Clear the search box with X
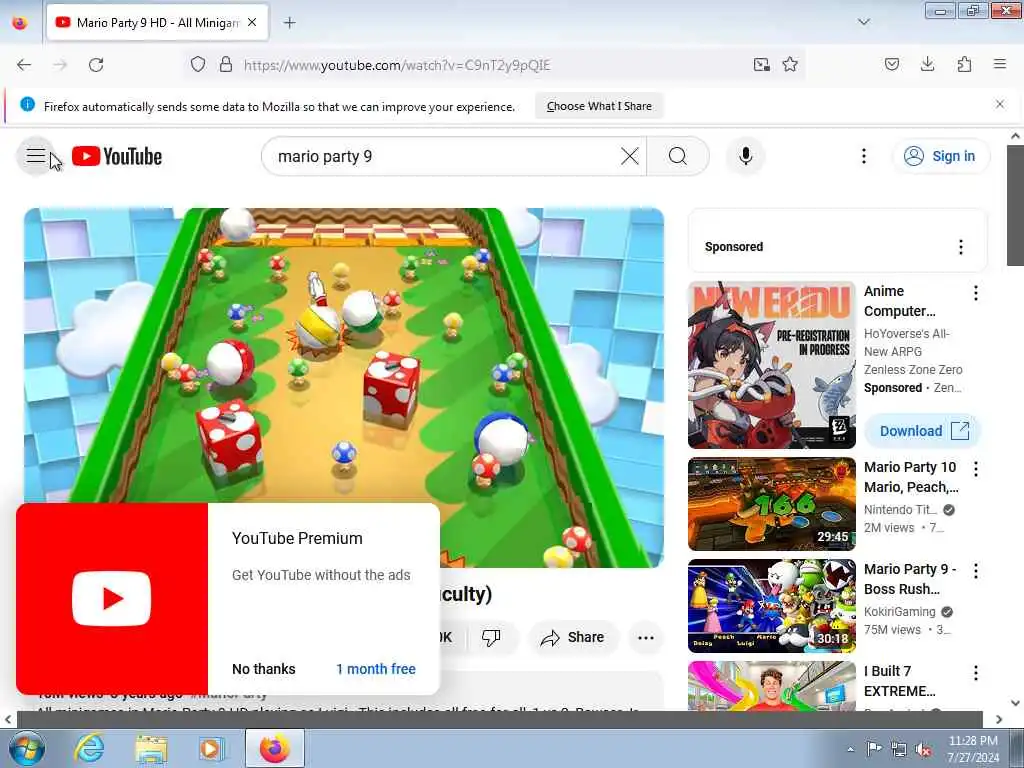Image resolution: width=1024 pixels, height=768 pixels. coord(630,156)
